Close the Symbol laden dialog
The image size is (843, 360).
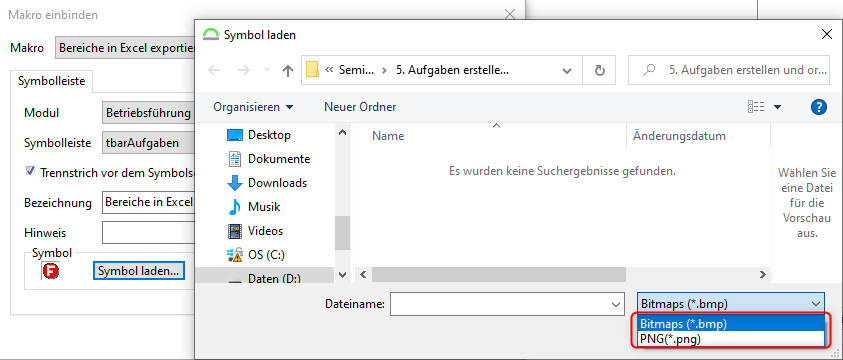(827, 34)
